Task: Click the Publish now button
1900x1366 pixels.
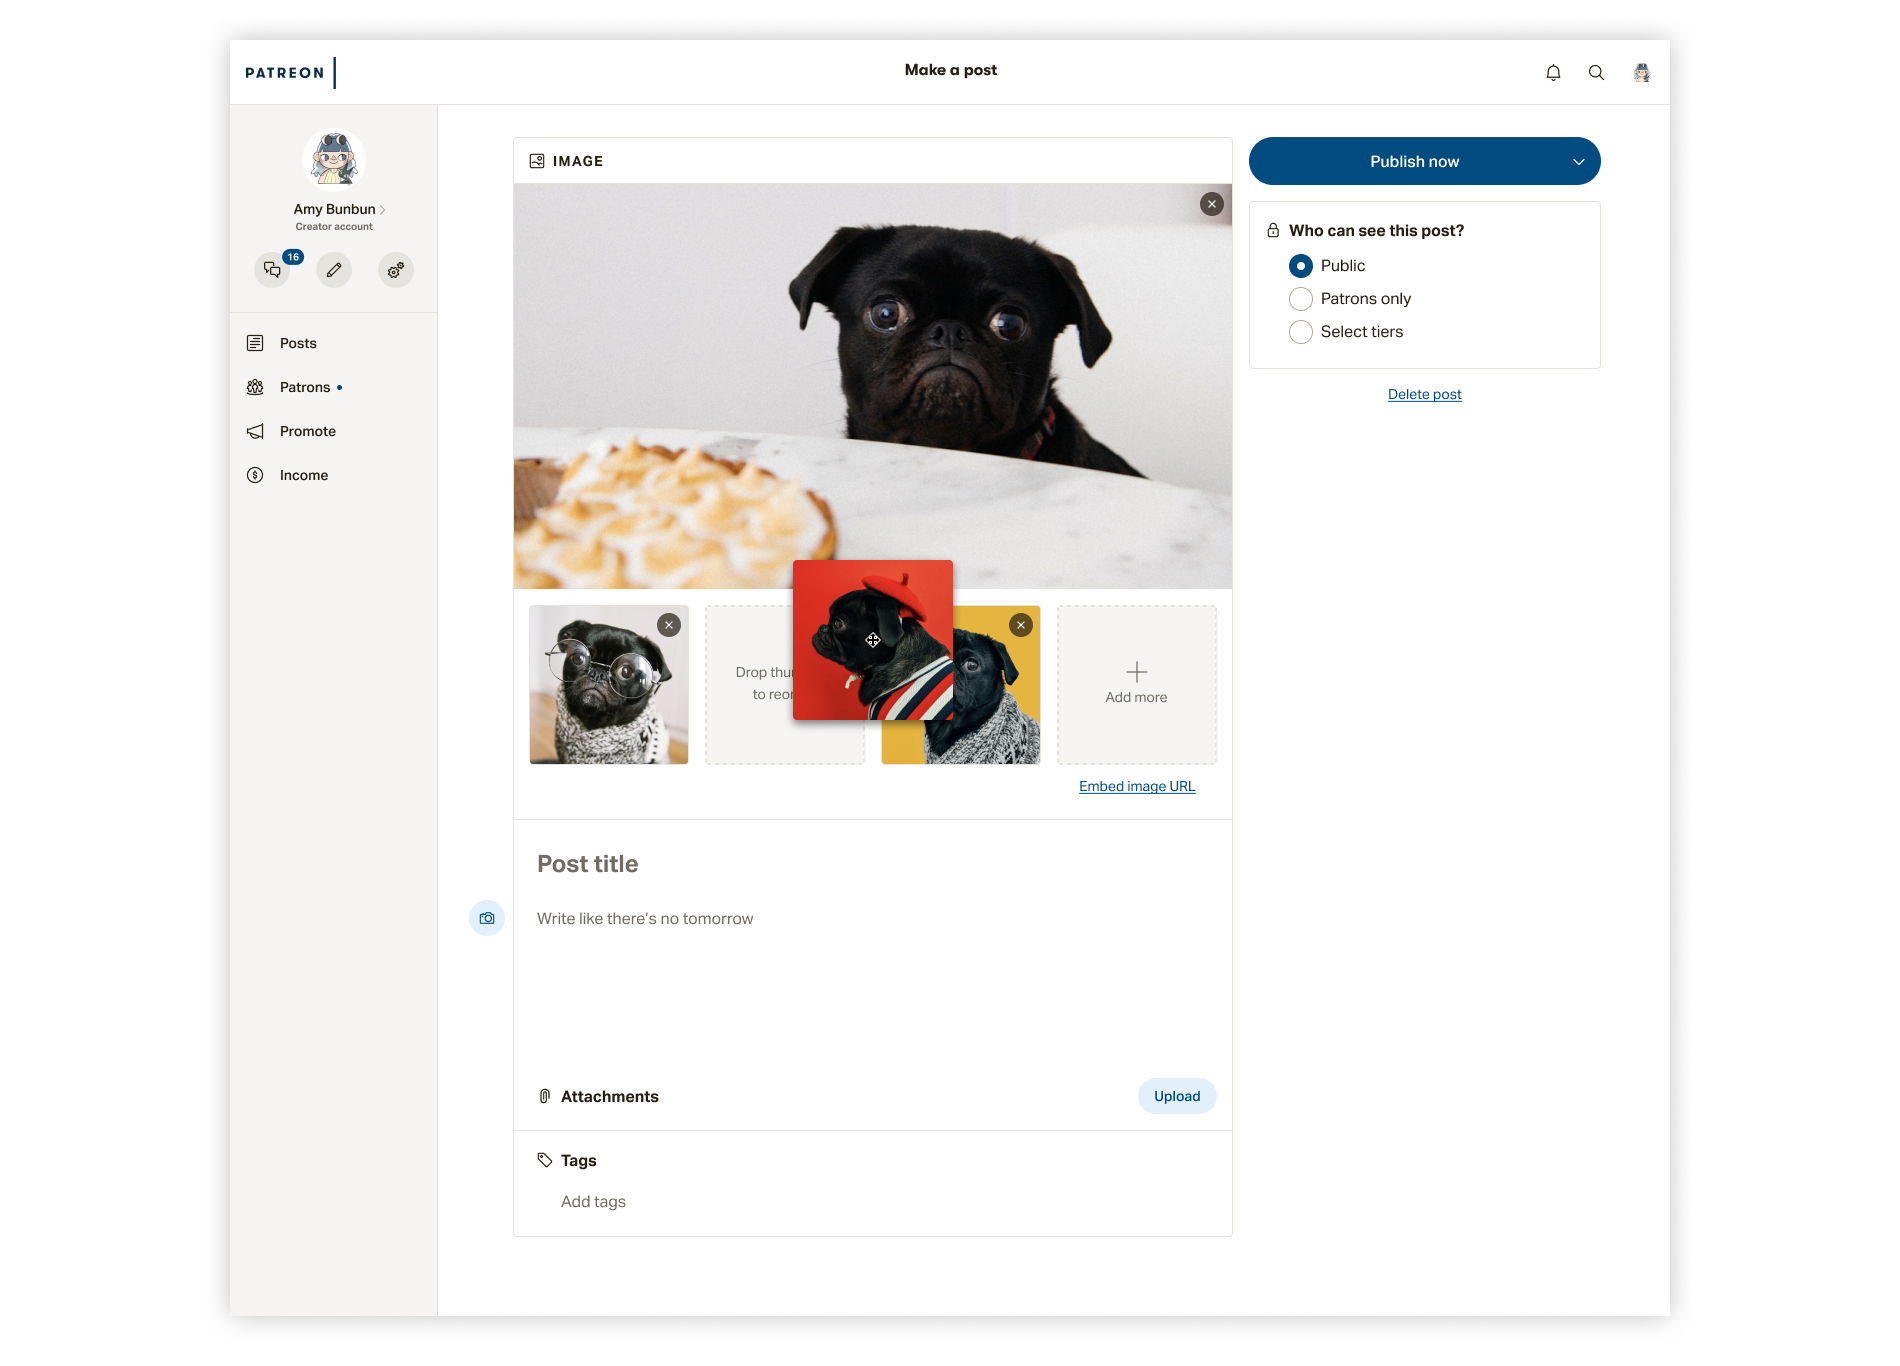Action: click(1414, 161)
